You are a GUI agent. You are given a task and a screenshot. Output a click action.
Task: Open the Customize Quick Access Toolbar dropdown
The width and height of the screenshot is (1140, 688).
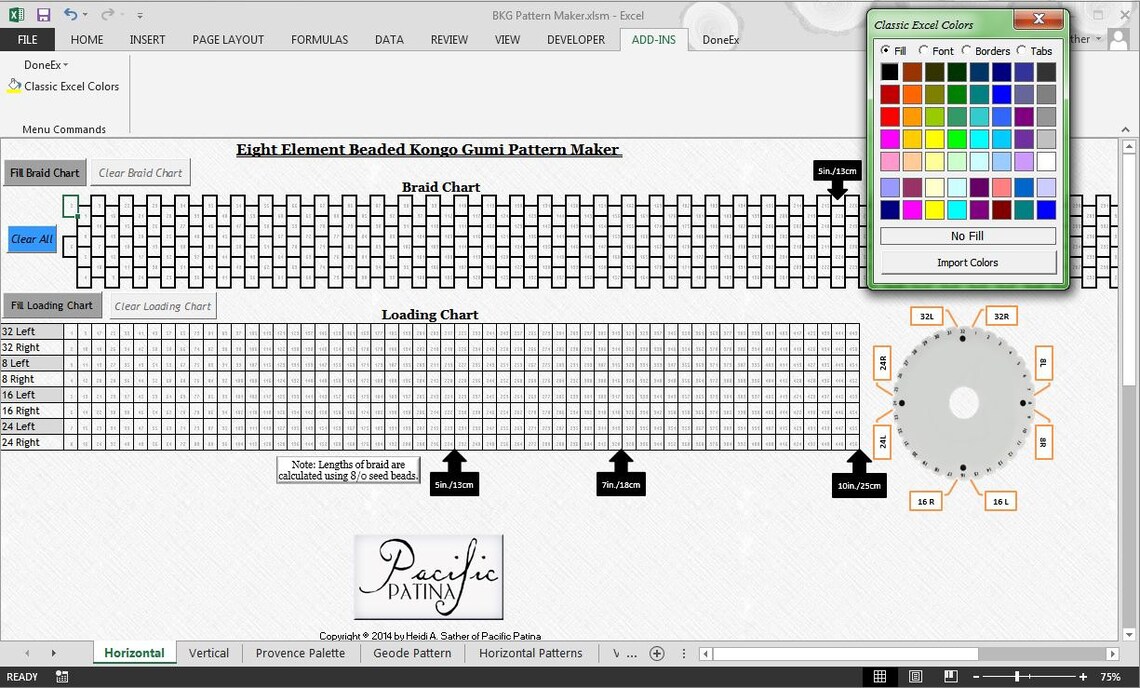139,15
